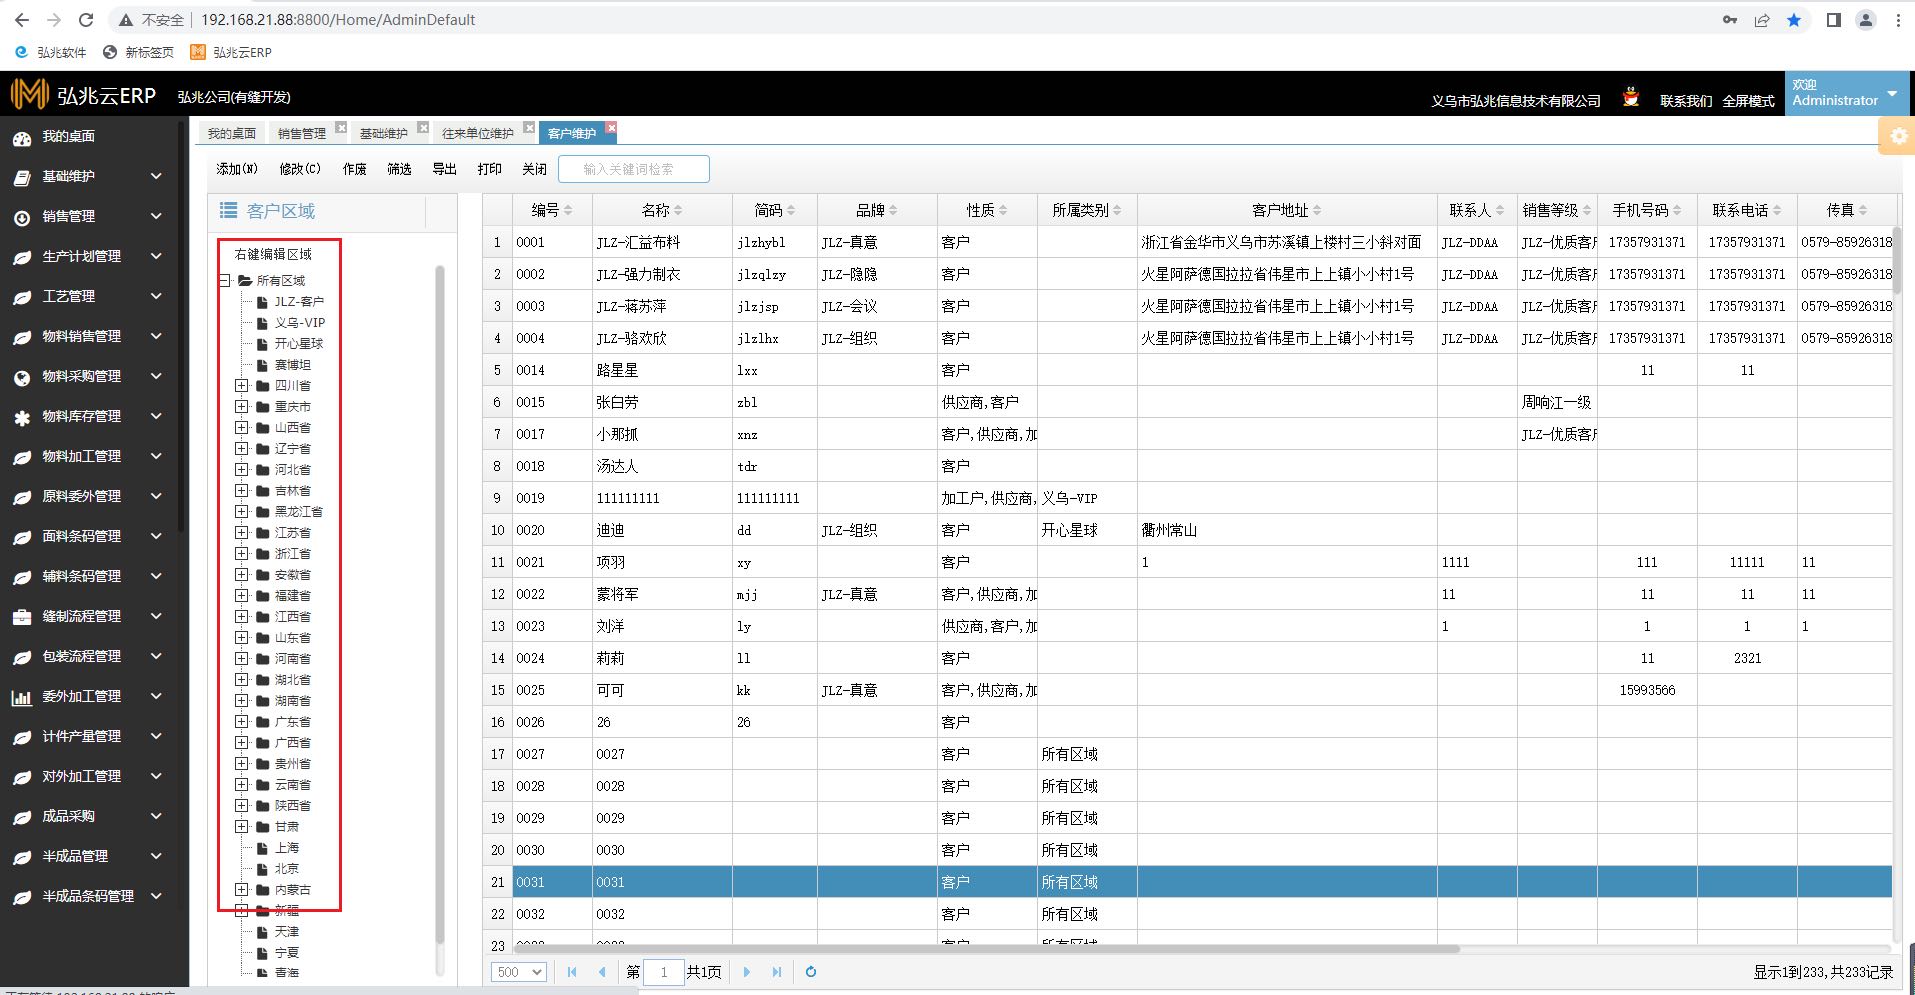Open 弘兆云ERP bookmark
Screen dimensions: 1915x995
[x=231, y=52]
